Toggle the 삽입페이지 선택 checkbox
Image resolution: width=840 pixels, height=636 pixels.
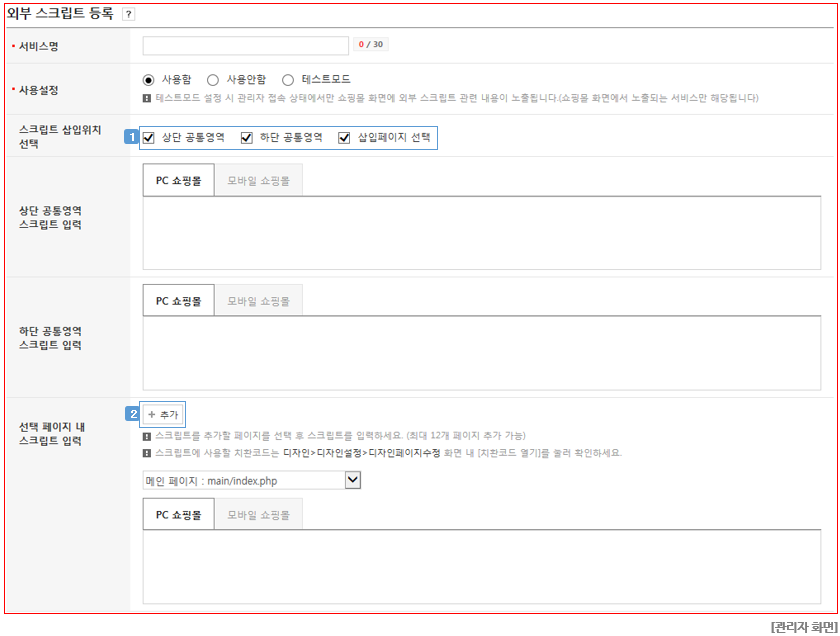click(344, 138)
